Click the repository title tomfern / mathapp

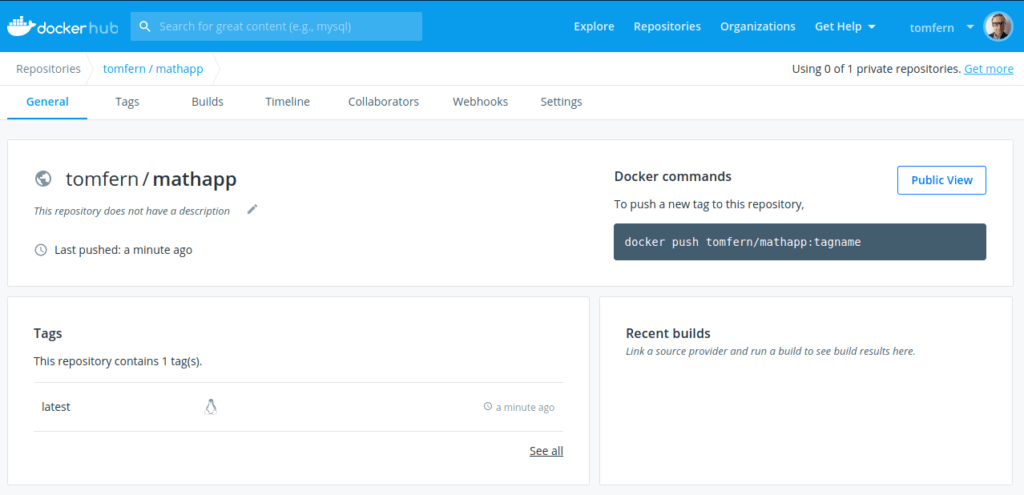coord(151,179)
